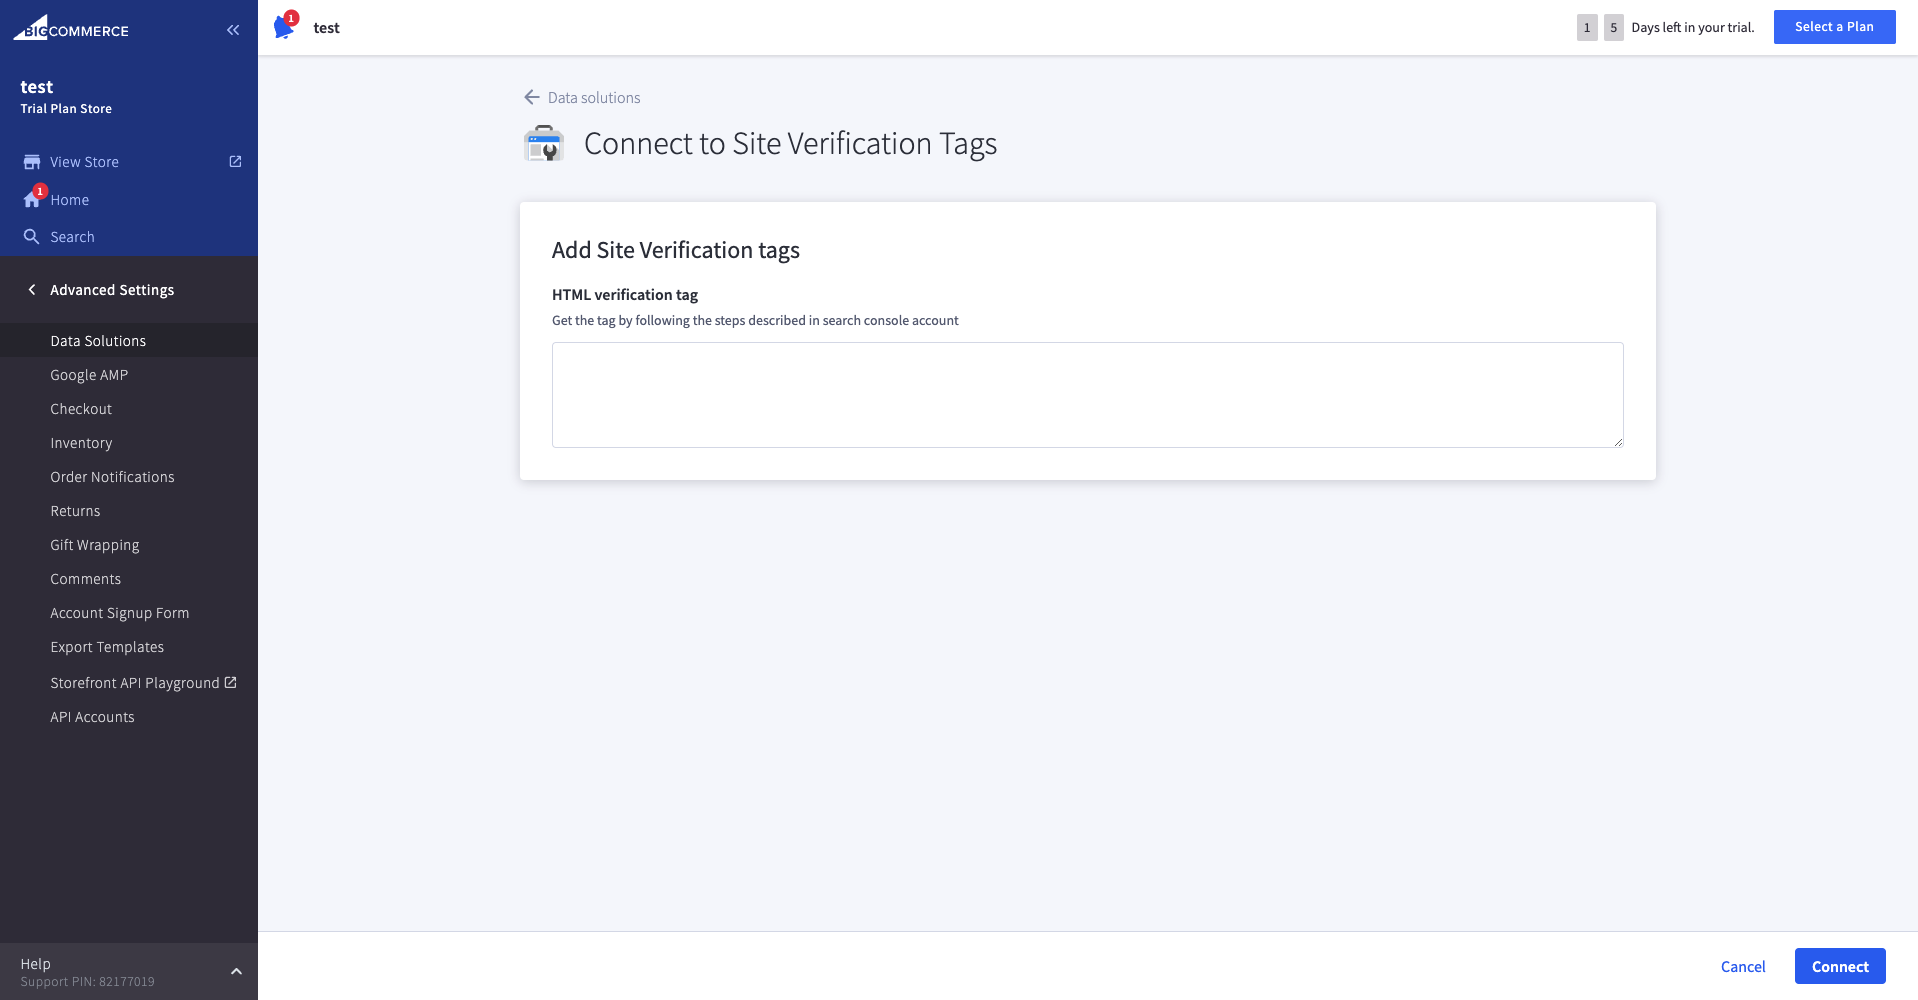Focus the HTML verification tag textarea
Viewport: 1918px width, 1000px height.
point(1088,395)
